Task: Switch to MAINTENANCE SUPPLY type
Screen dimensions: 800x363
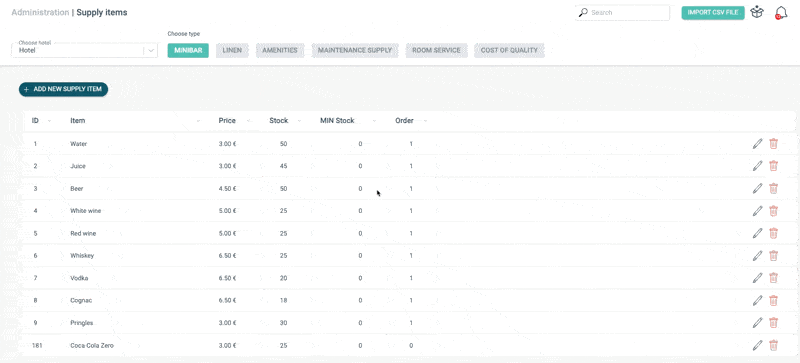Action: coord(355,51)
